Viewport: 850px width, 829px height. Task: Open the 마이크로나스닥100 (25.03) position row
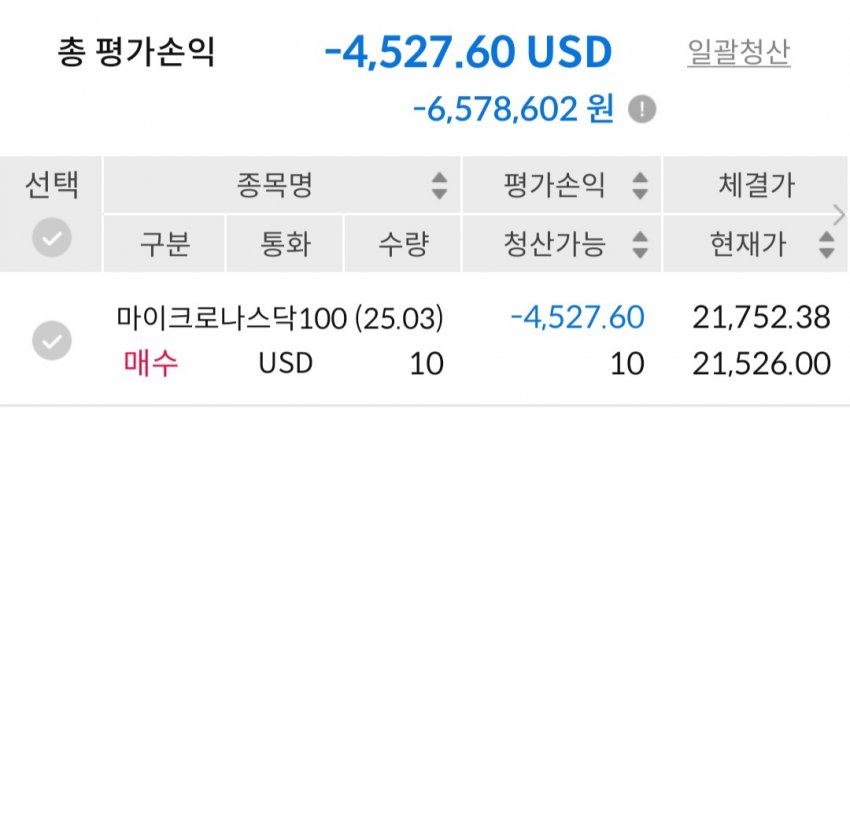[280, 319]
